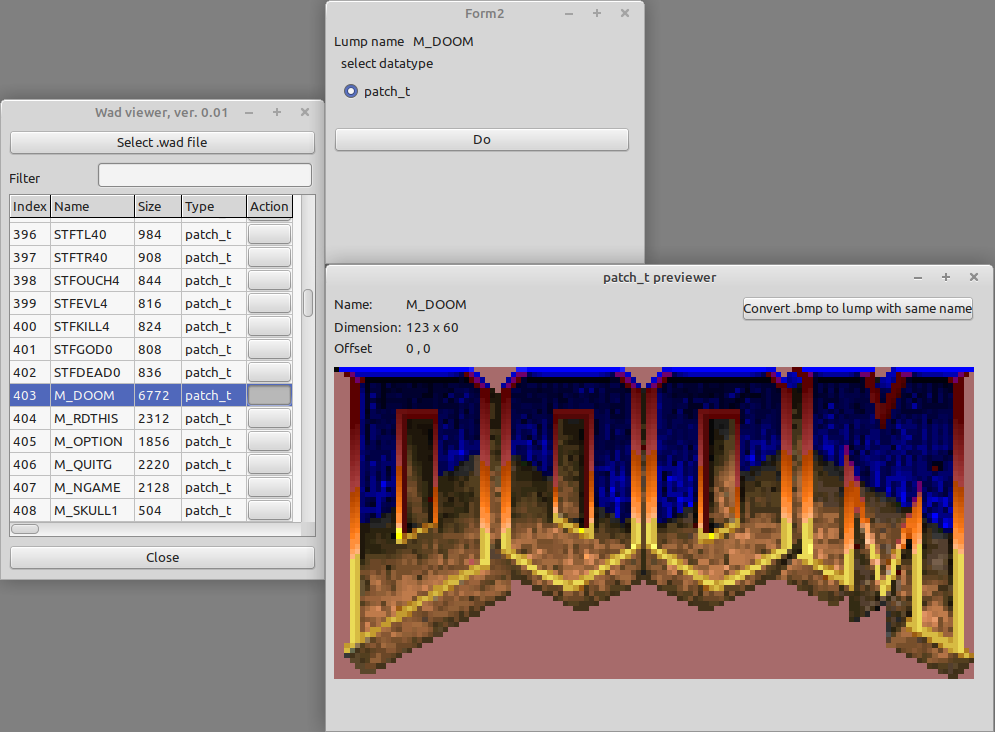This screenshot has width=995, height=732.
Task: Close the patch_t previewer window
Action: (x=974, y=277)
